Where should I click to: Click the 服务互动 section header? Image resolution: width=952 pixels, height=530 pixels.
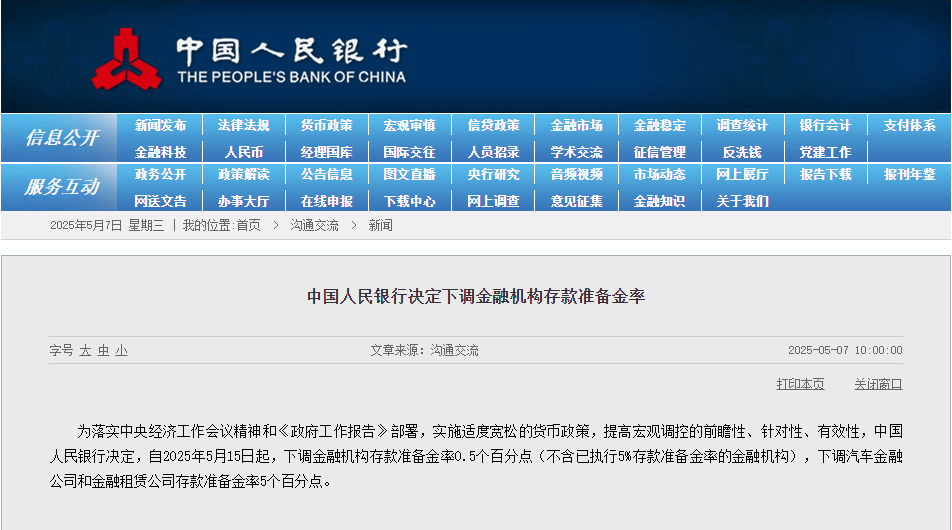pos(61,187)
